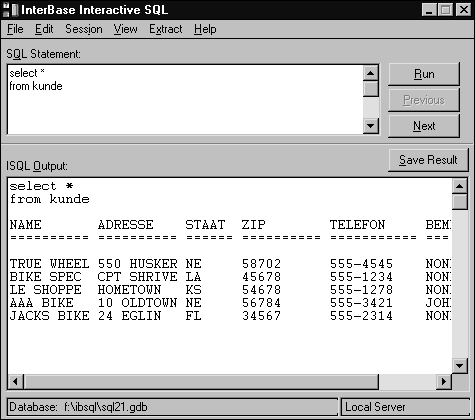Click the Previous statement button
The height and width of the screenshot is (420, 475).
(424, 100)
